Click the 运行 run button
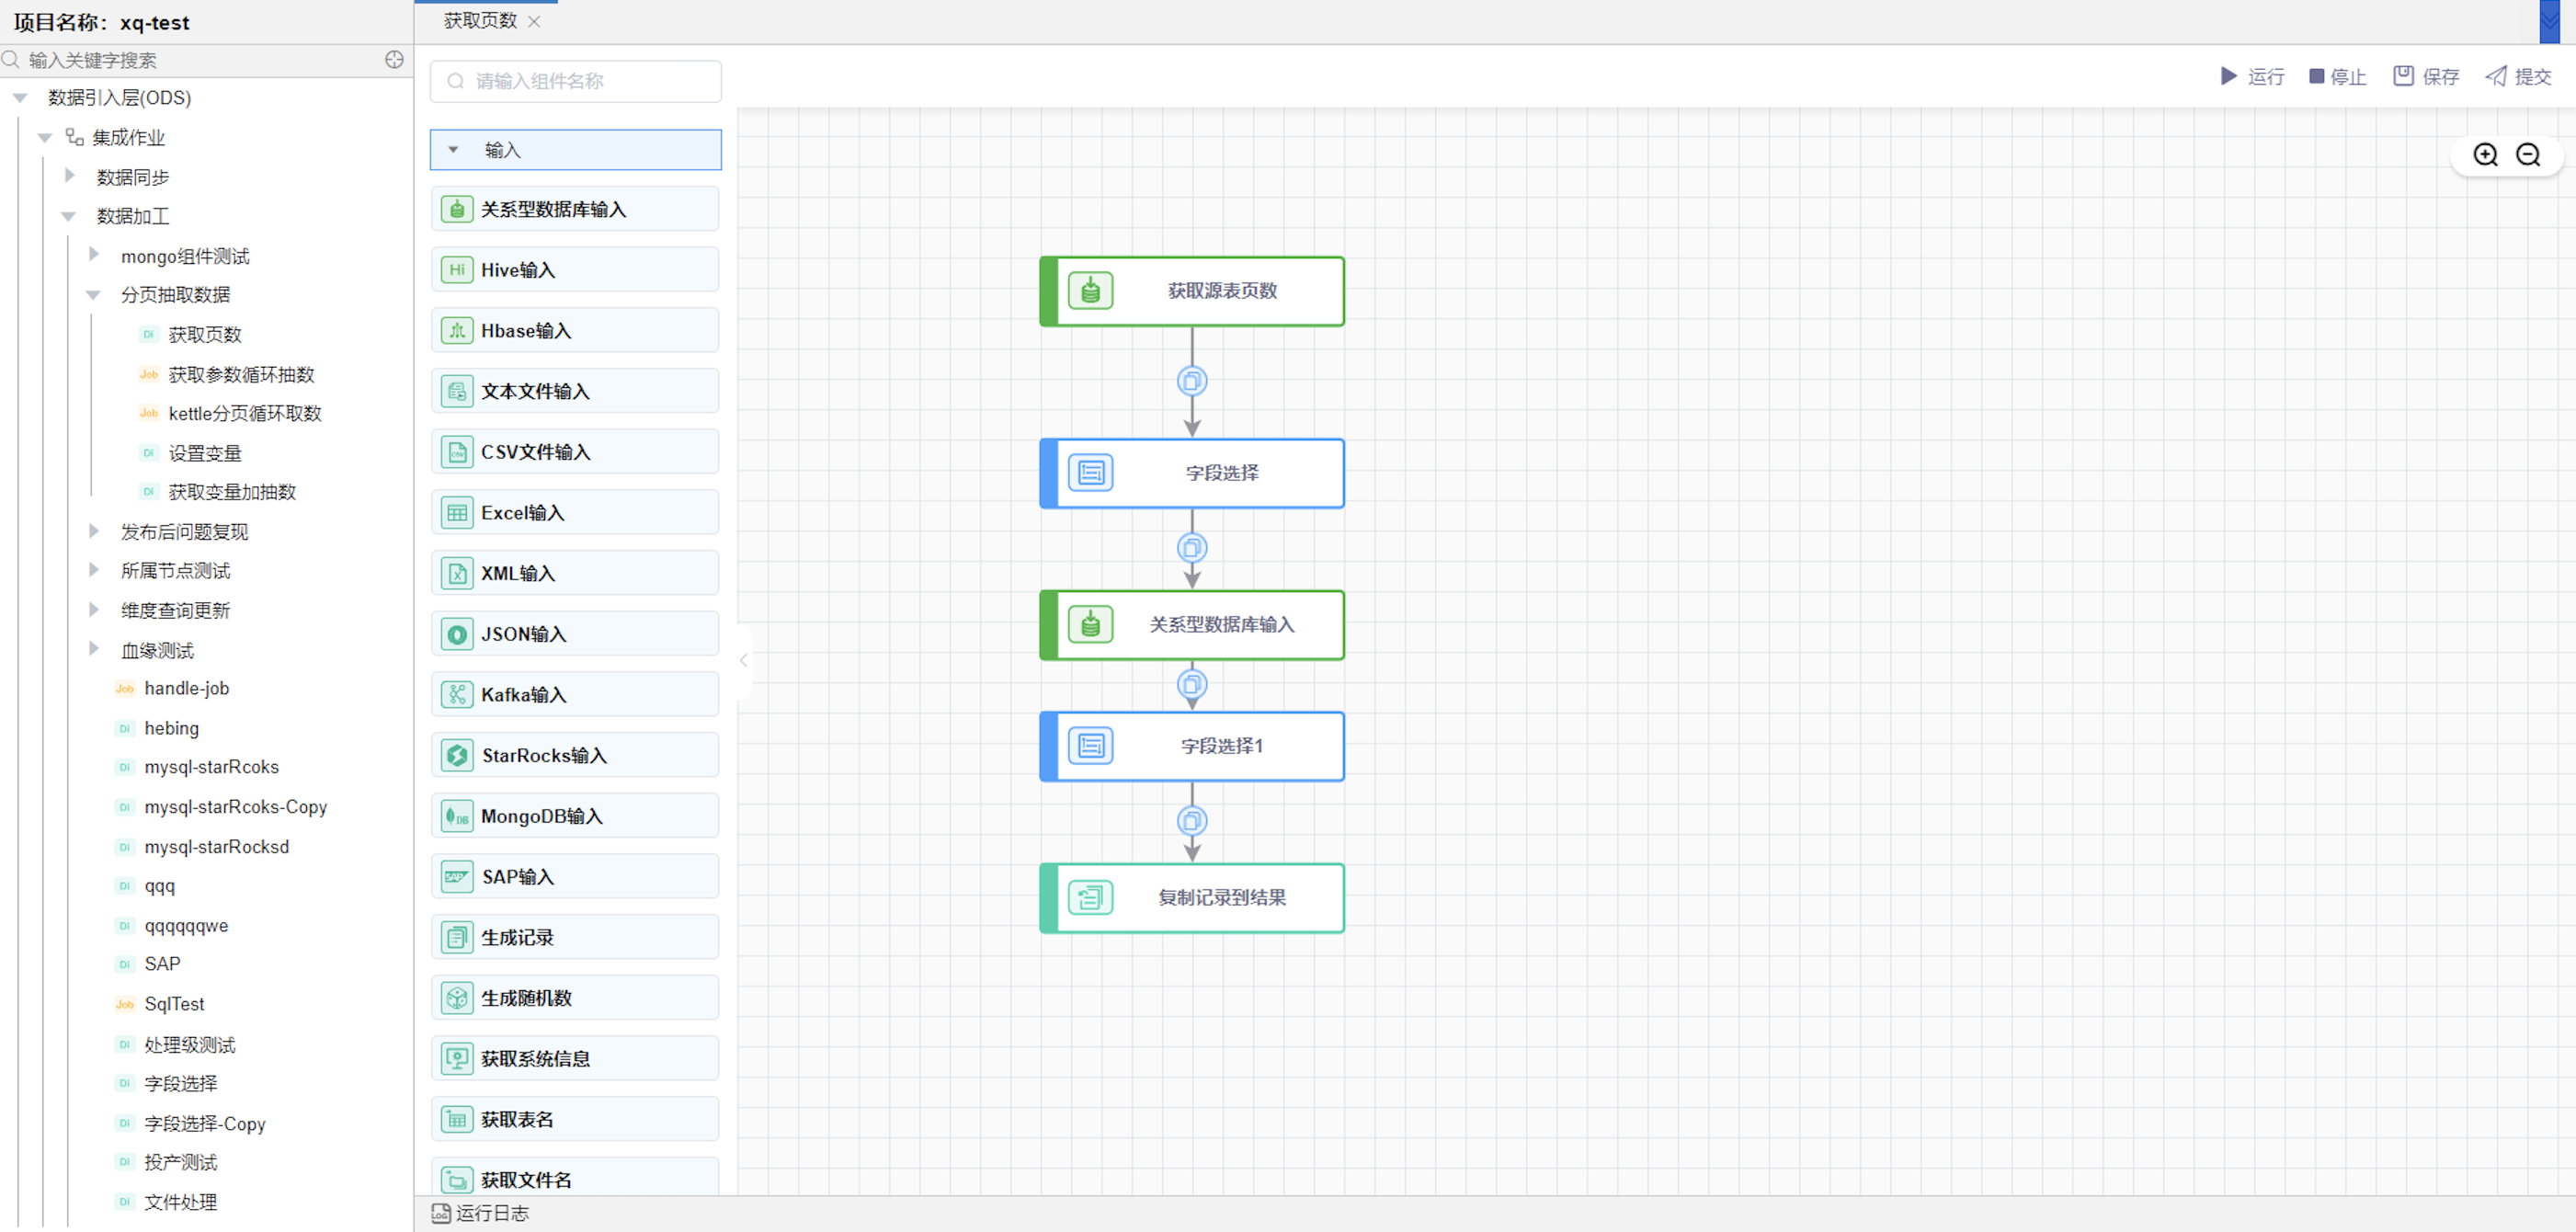Image resolution: width=2576 pixels, height=1232 pixels. 2252,76
